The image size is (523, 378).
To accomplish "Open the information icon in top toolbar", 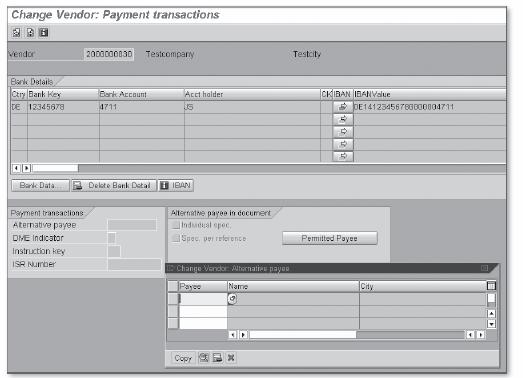I will (44, 32).
